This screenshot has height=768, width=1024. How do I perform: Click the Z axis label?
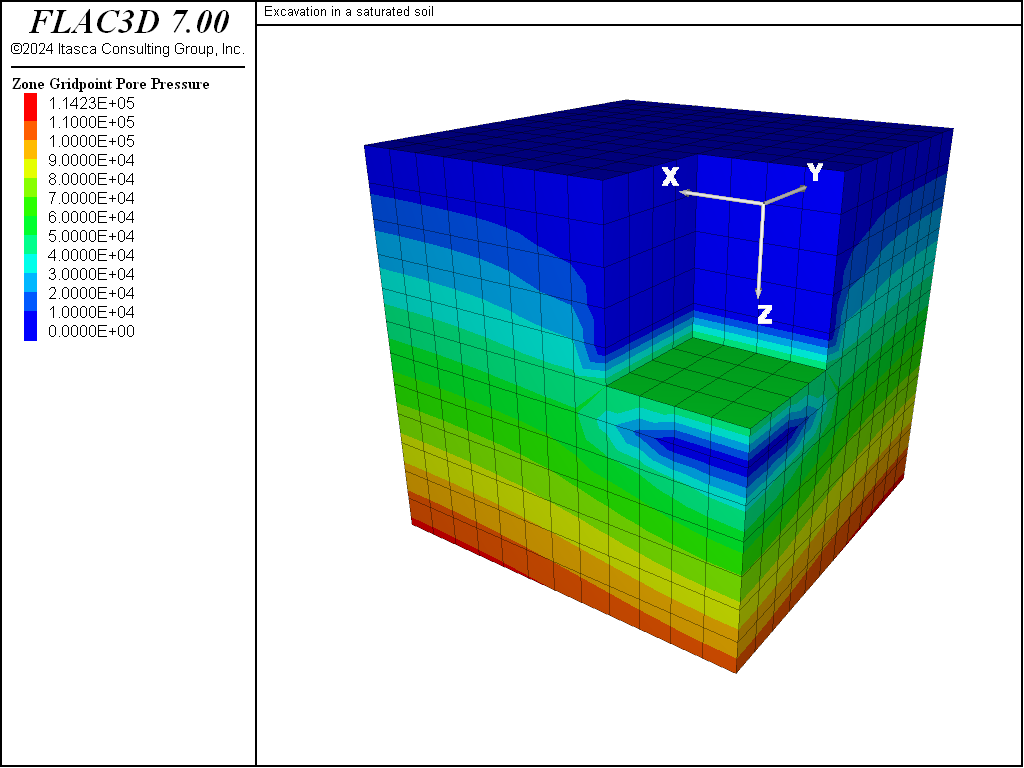coord(765,315)
